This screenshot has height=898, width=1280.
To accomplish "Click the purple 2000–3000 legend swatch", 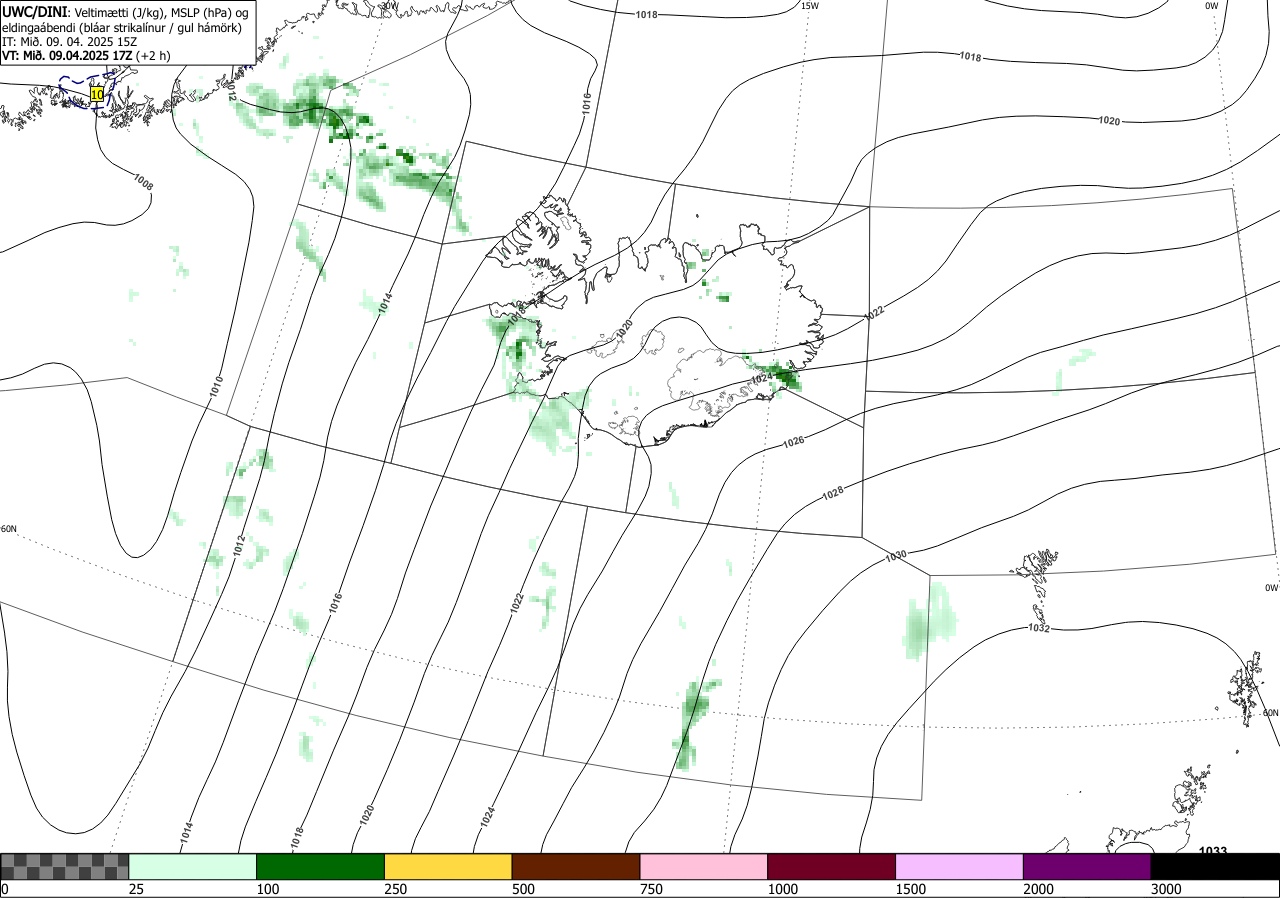I will coord(1088,866).
